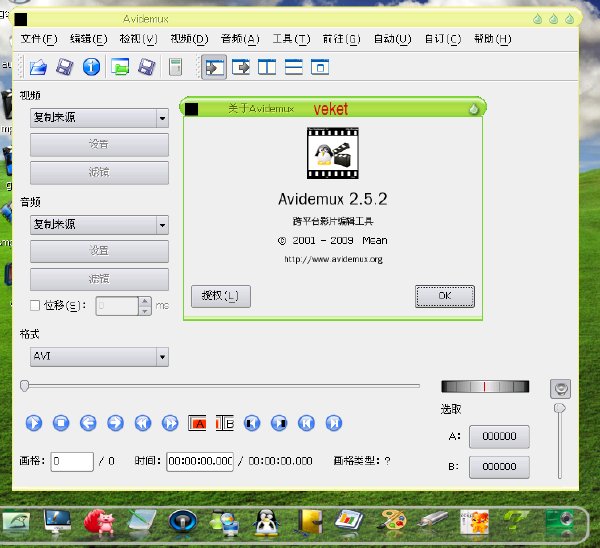Go to next frame arrow

coord(115,423)
